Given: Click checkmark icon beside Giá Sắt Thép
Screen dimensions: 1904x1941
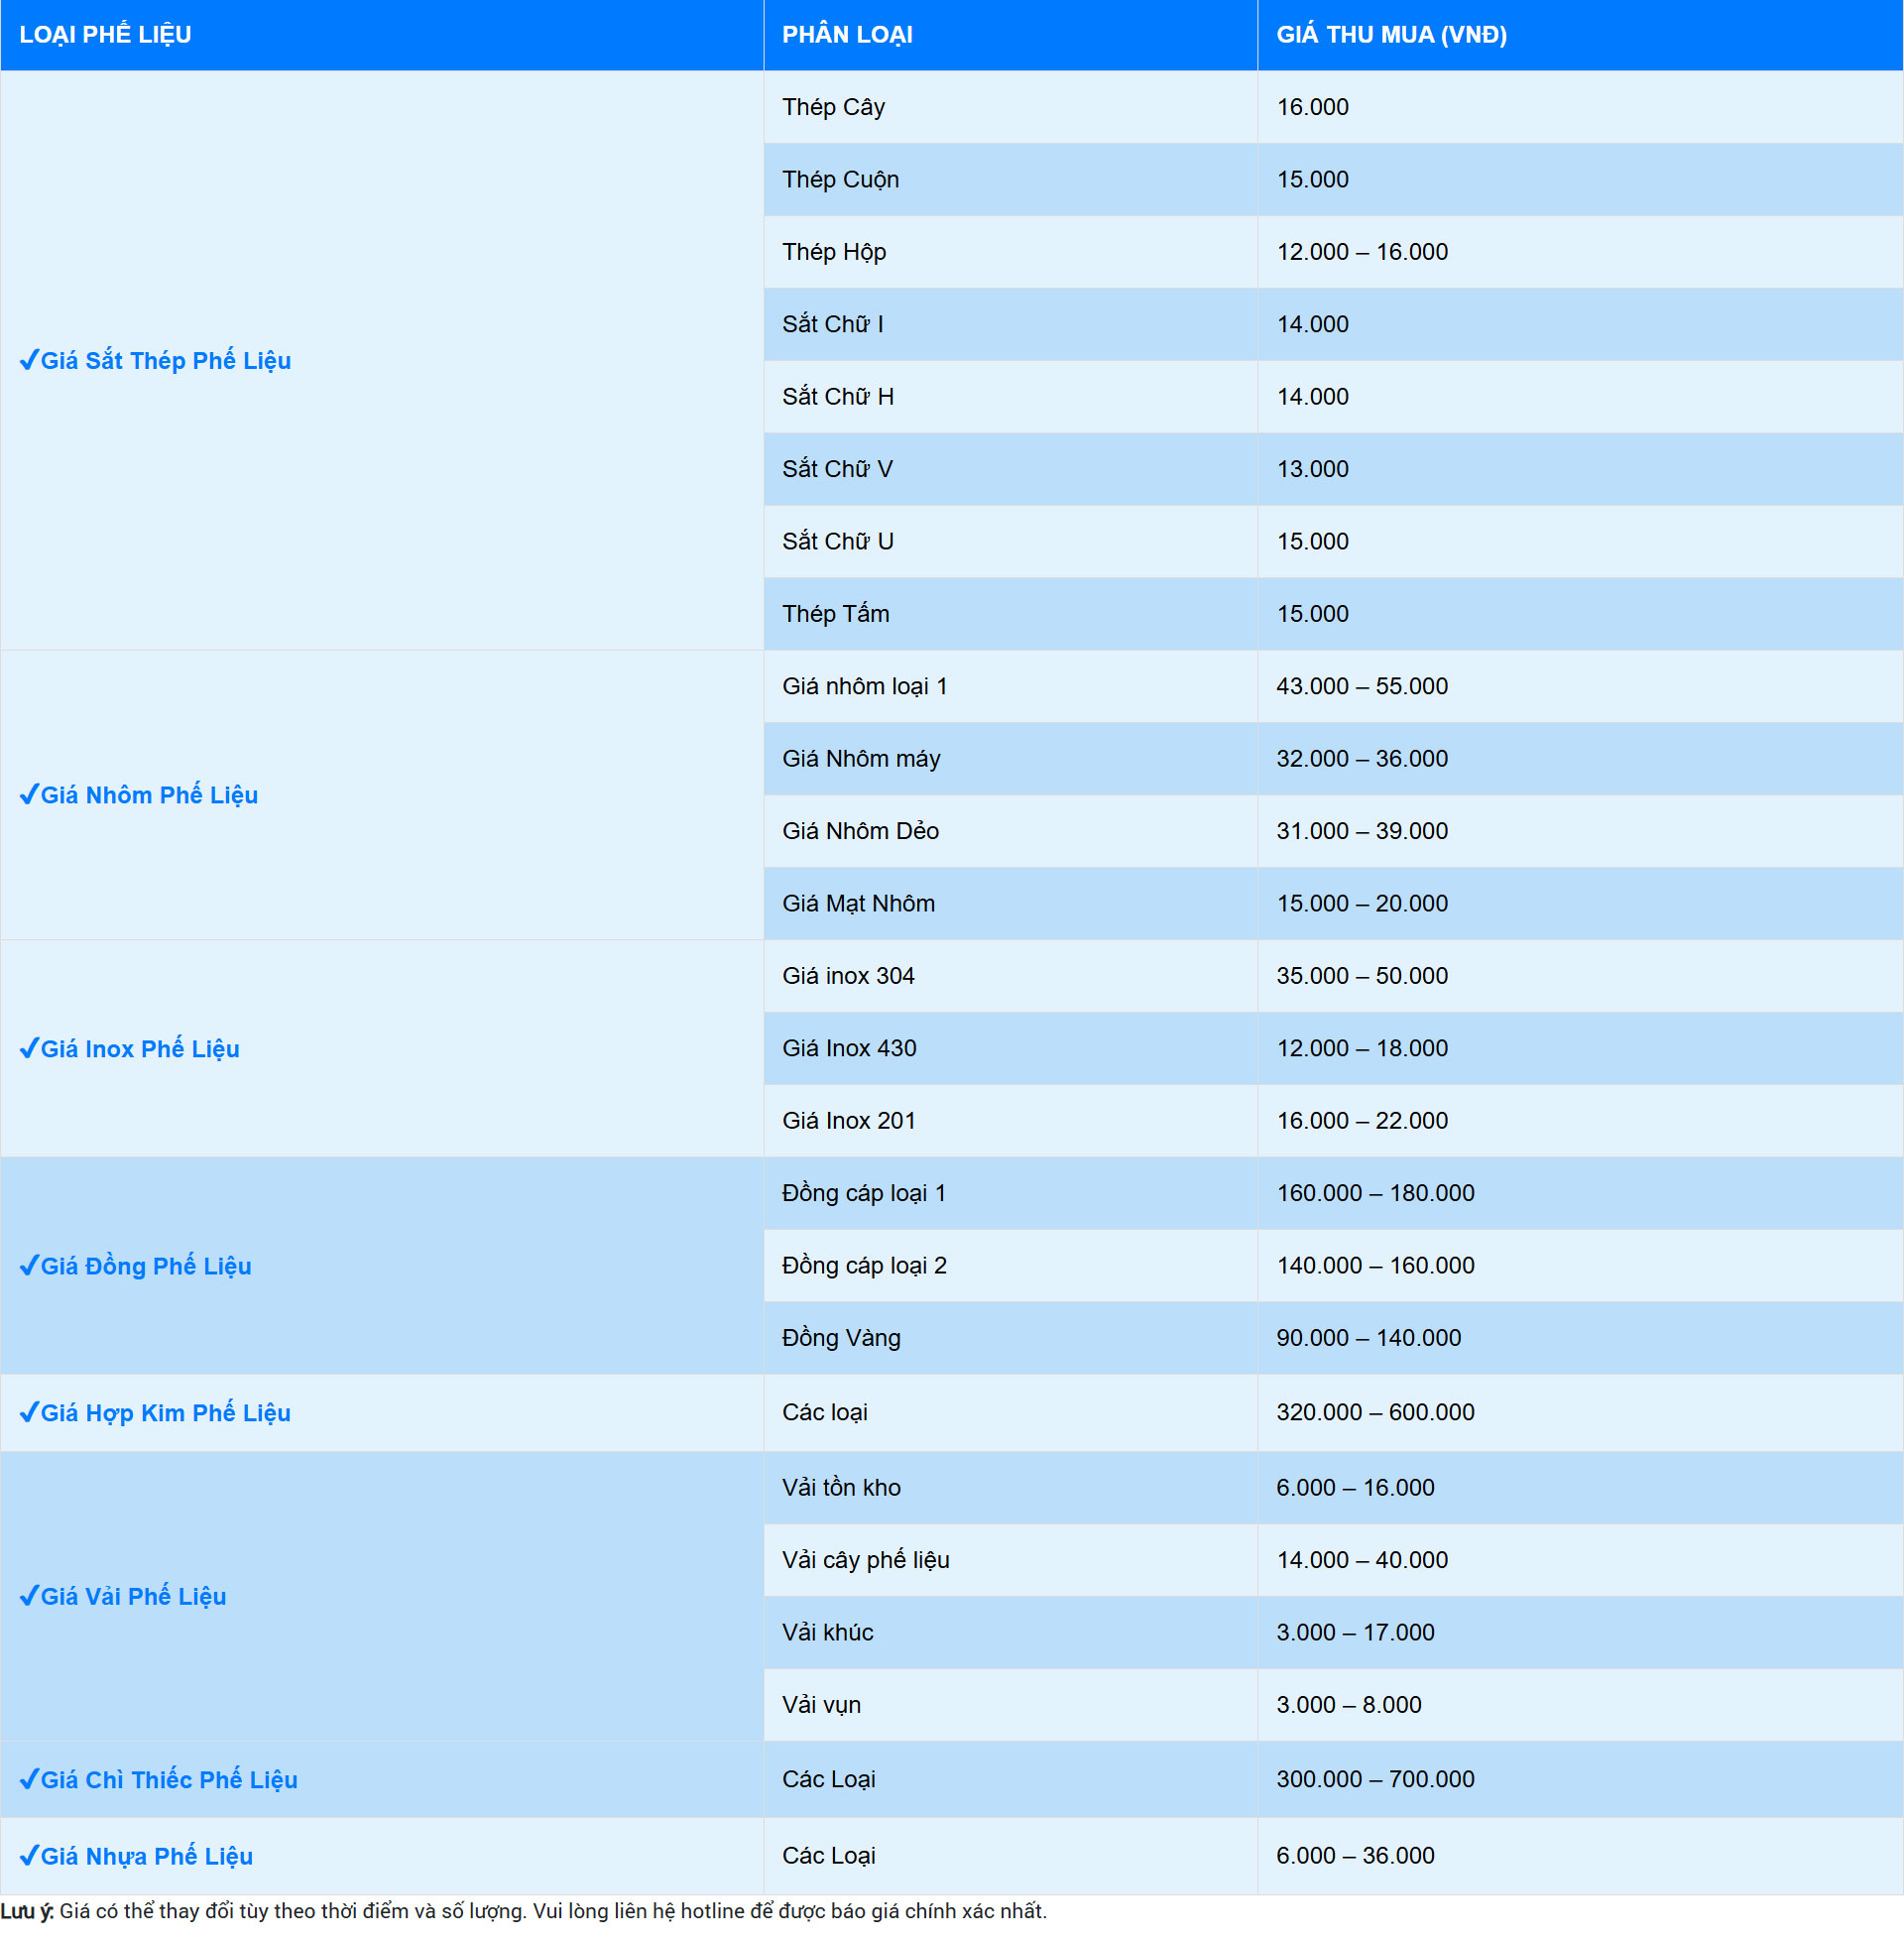Looking at the screenshot, I should (29, 360).
